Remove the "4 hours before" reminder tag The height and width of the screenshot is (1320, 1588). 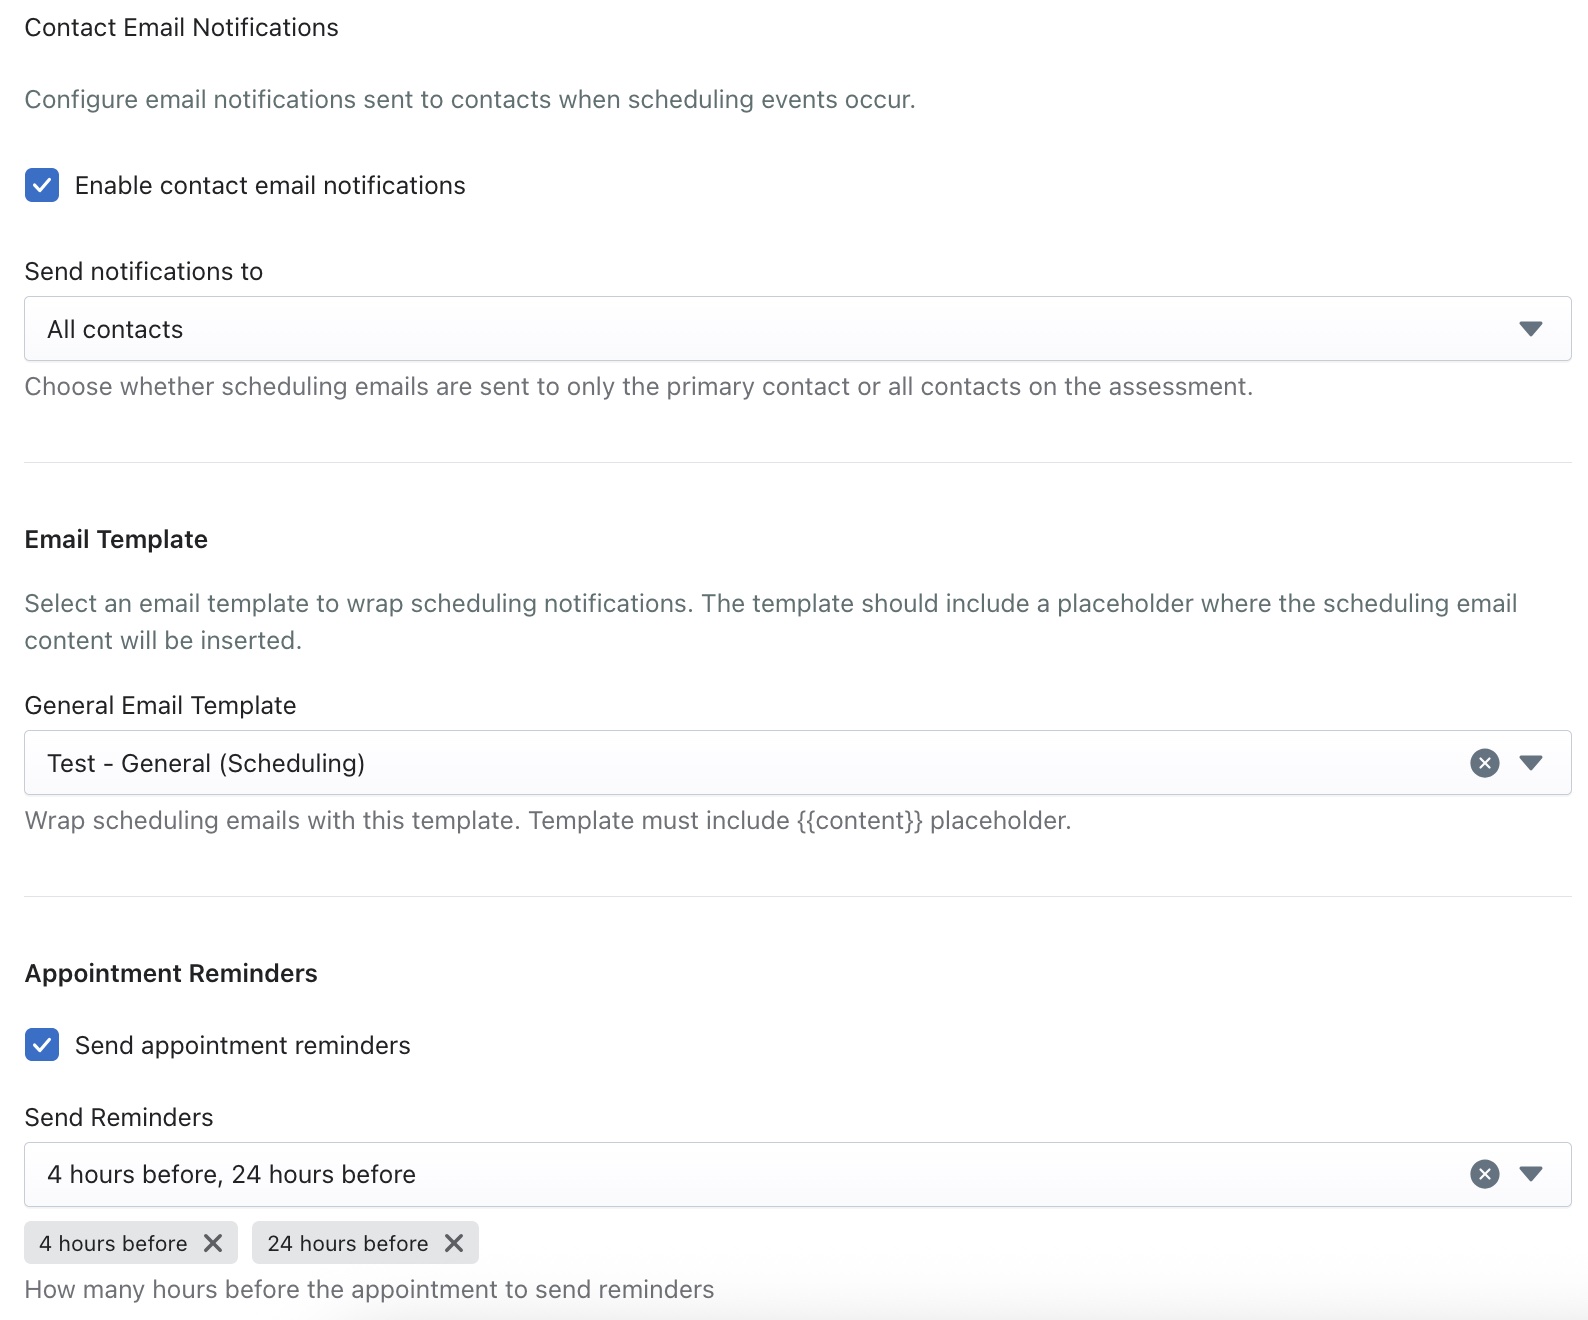tap(213, 1243)
